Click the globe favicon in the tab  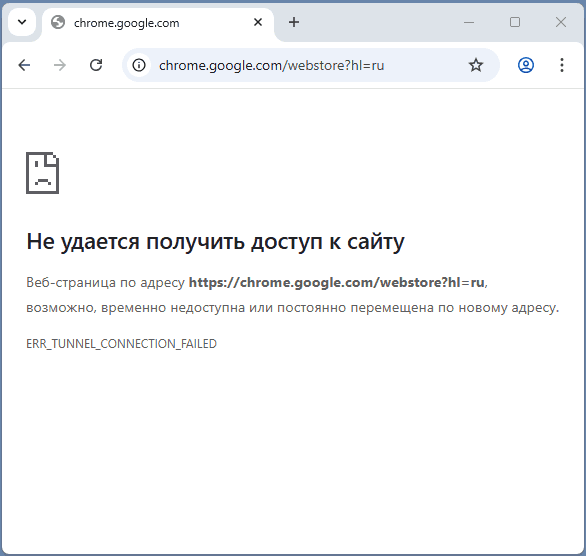[58, 22]
